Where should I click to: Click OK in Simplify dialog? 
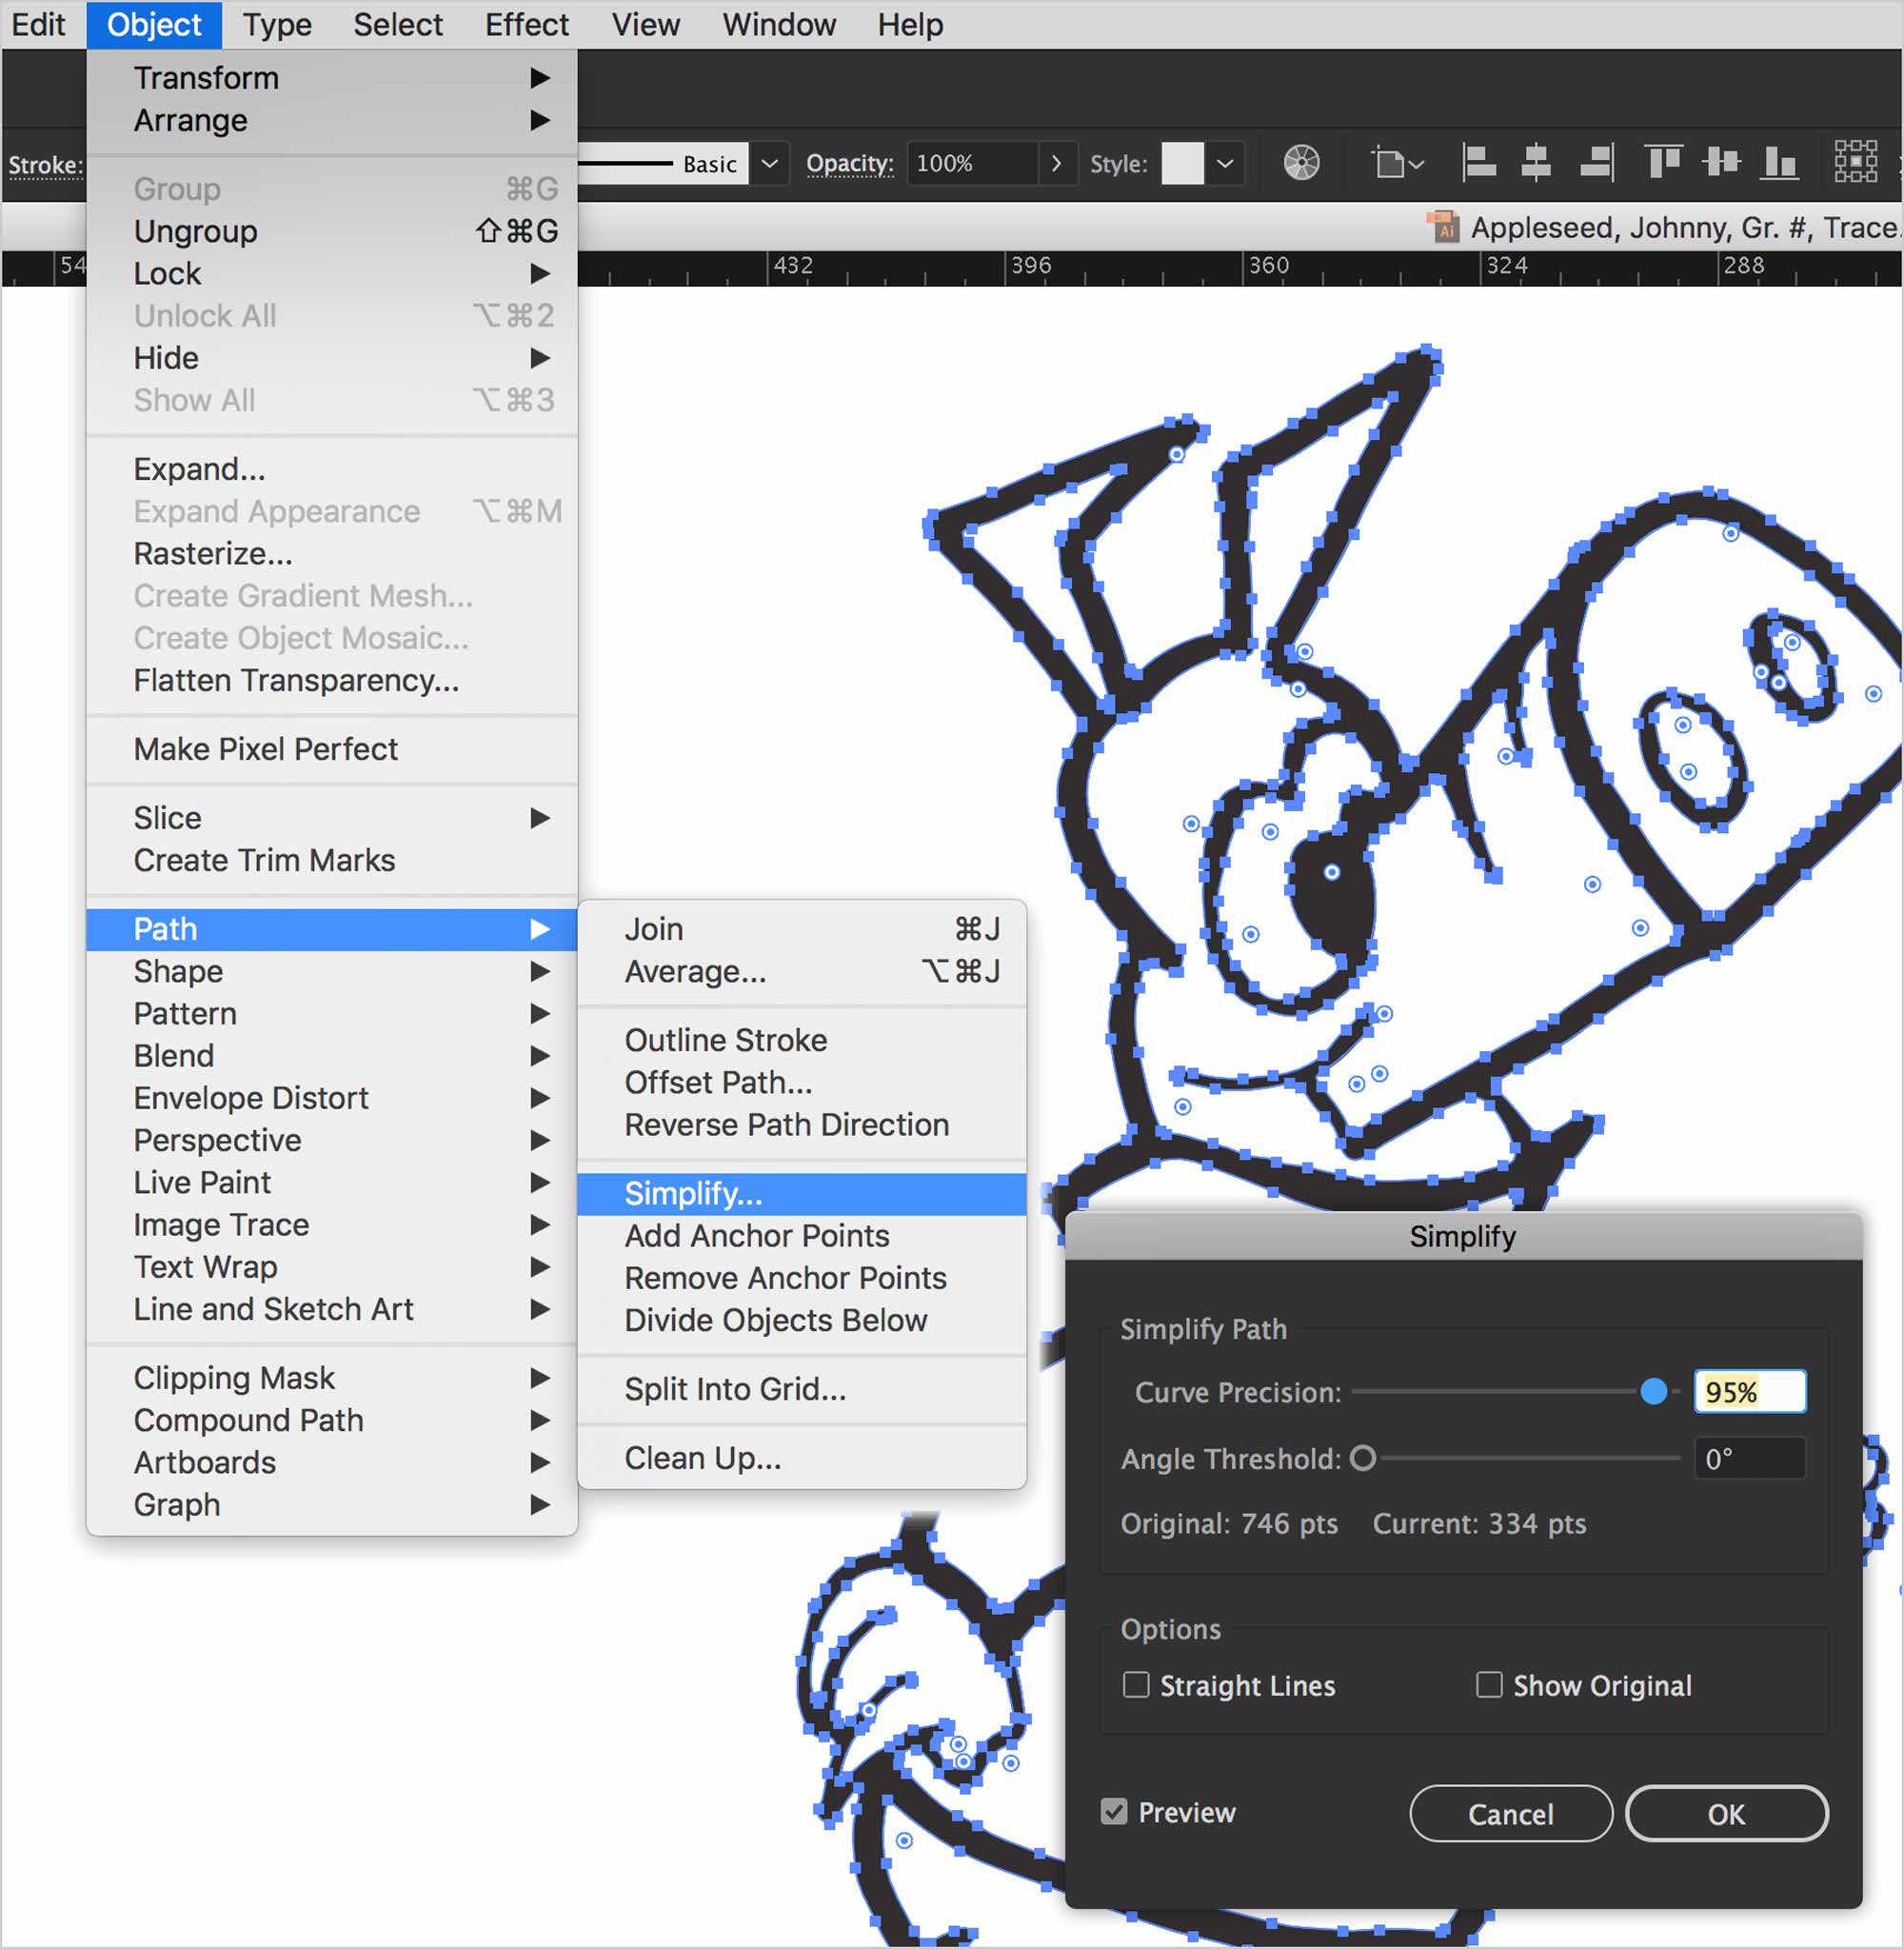pos(1726,1813)
